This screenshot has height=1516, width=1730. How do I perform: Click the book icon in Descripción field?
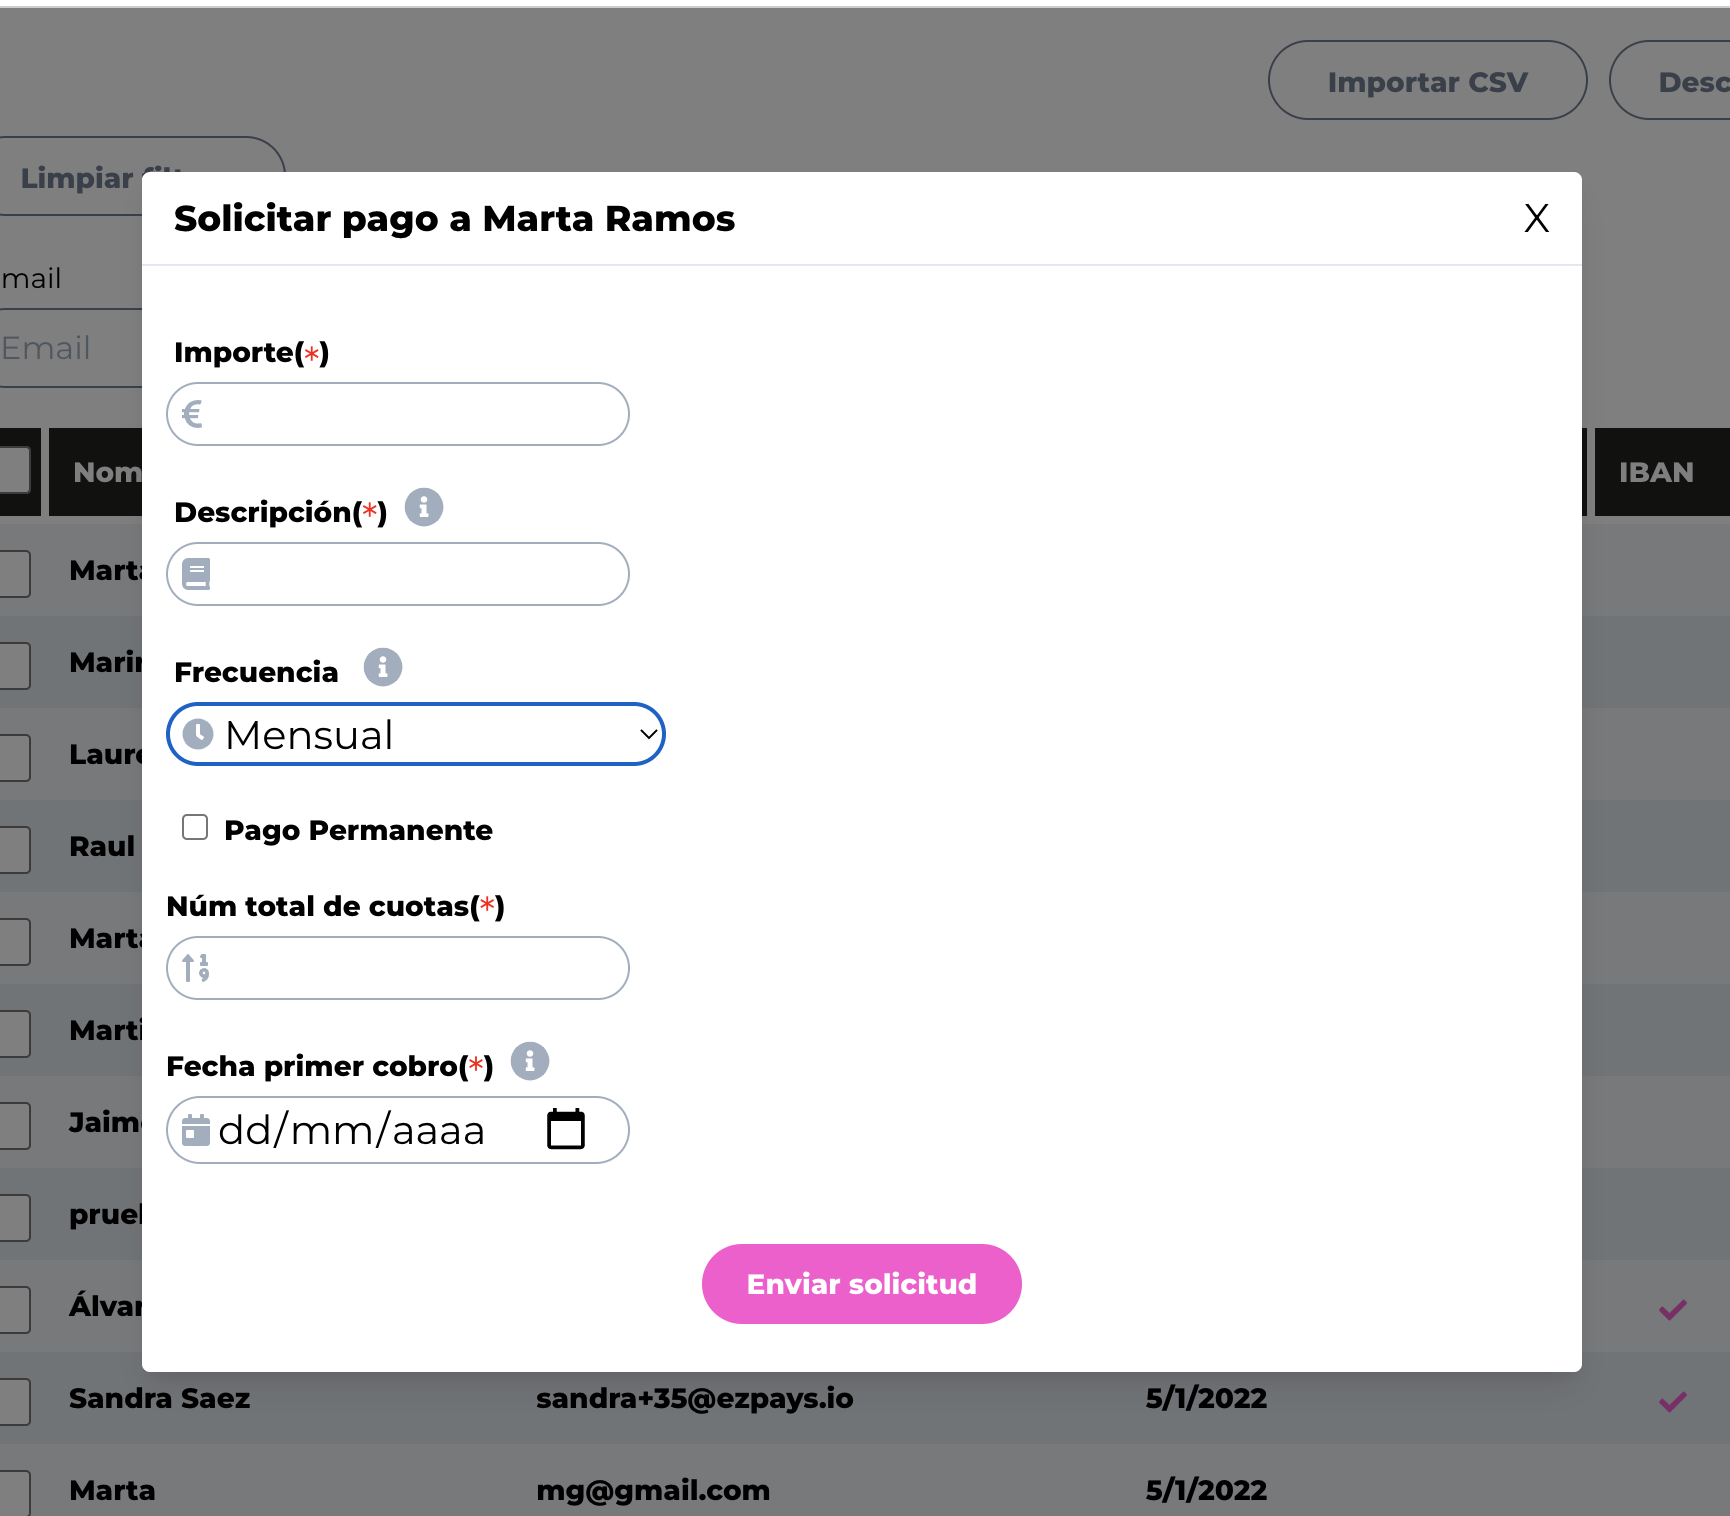pos(196,574)
